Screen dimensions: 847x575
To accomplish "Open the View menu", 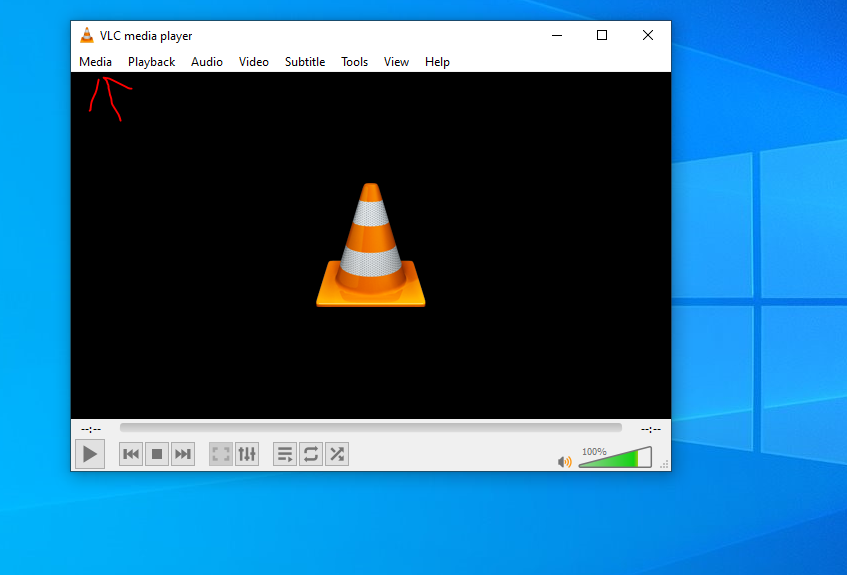I will [x=396, y=62].
